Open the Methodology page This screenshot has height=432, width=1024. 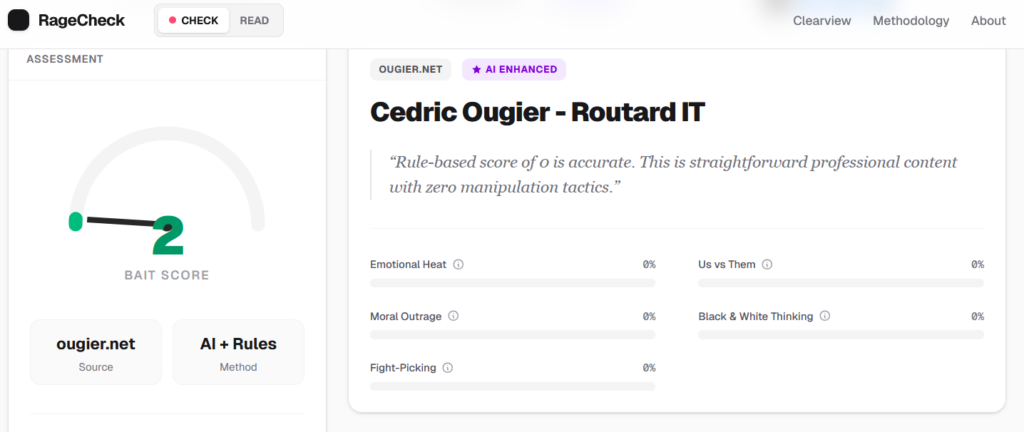point(911,21)
